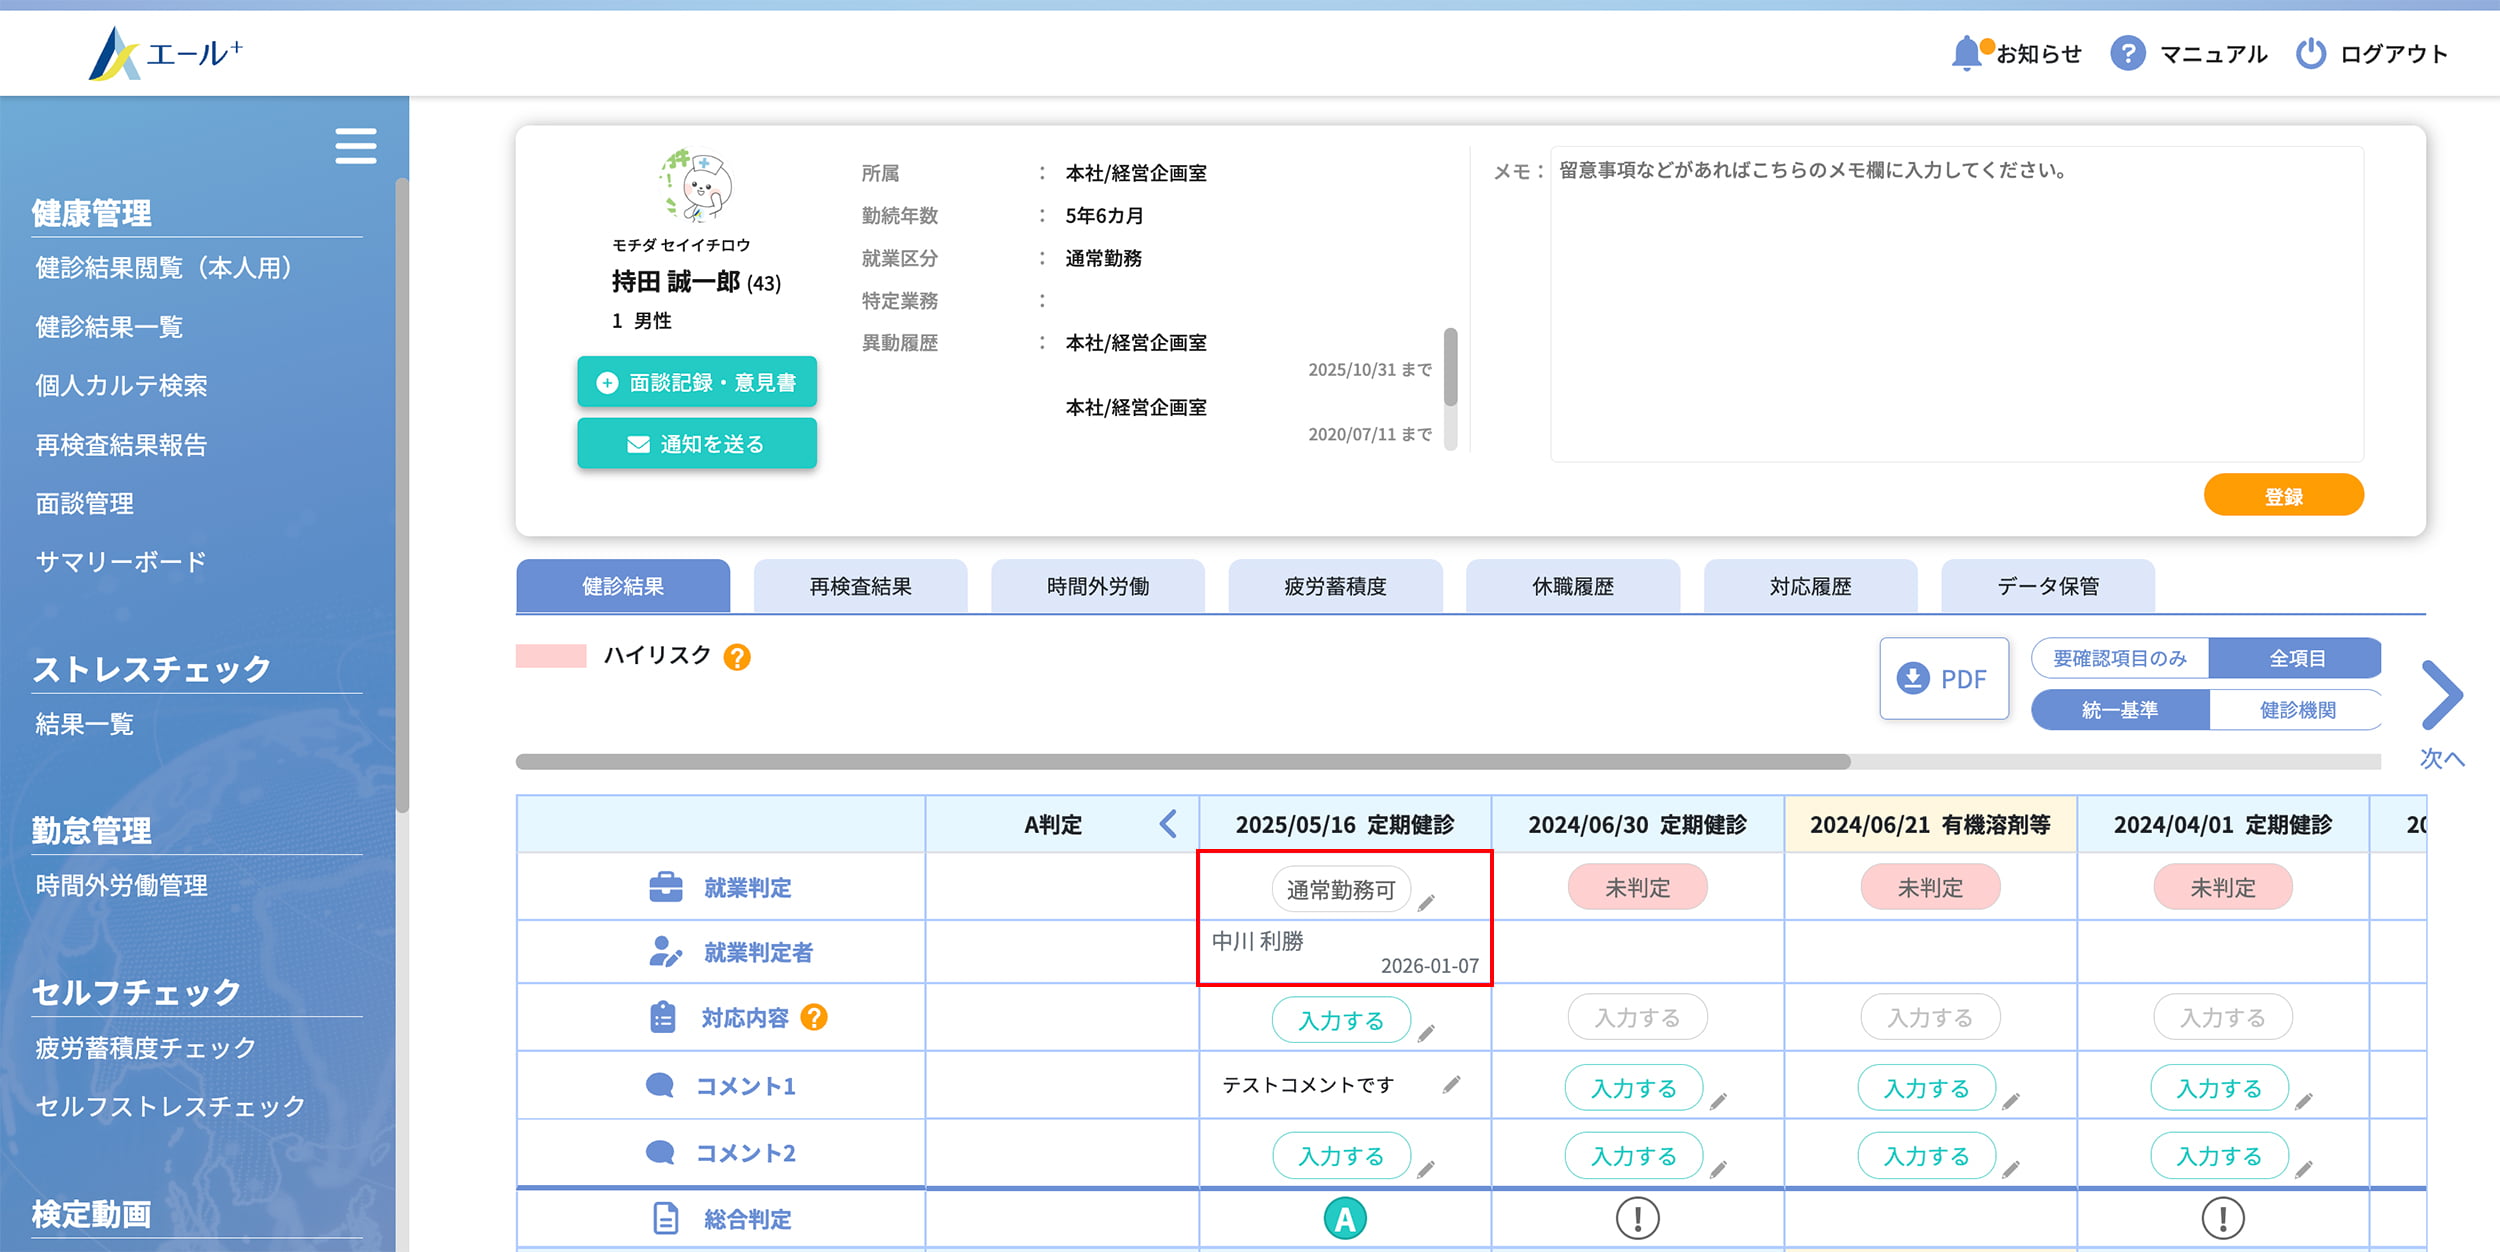Click the A grade 総合判定 badge
2500x1252 pixels.
tap(1344, 1219)
